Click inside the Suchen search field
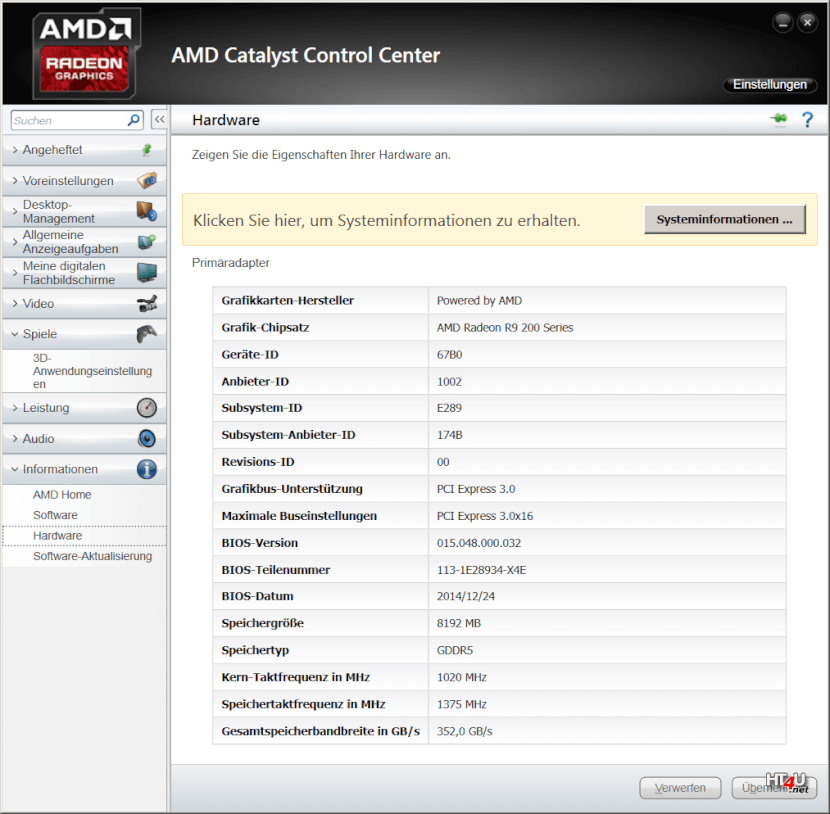 (x=69, y=120)
